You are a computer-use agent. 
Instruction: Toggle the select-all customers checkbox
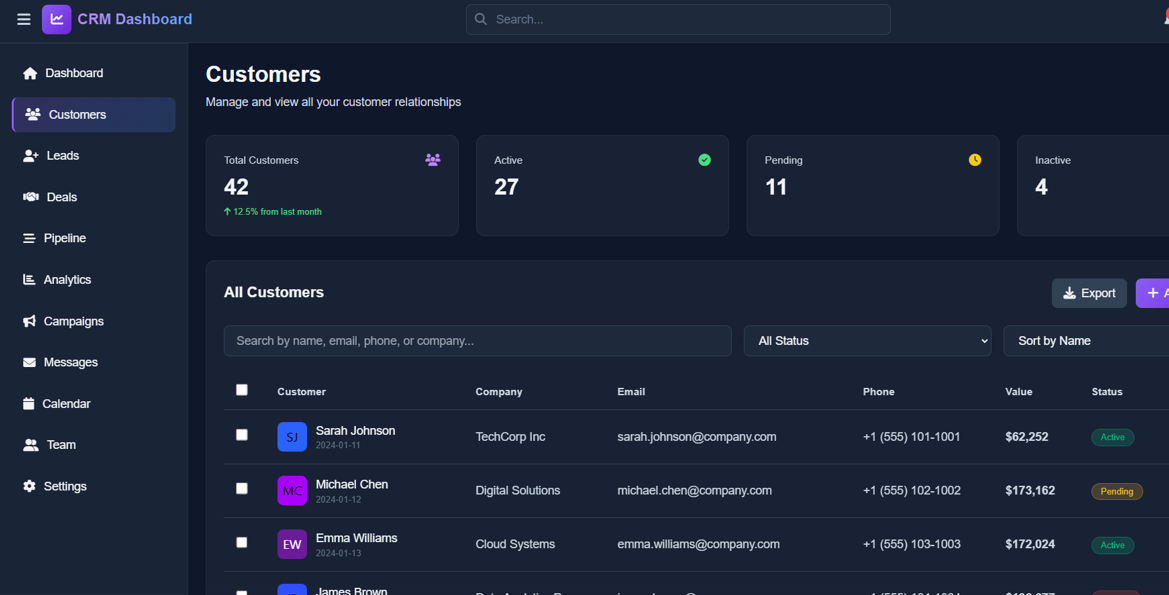coord(242,390)
